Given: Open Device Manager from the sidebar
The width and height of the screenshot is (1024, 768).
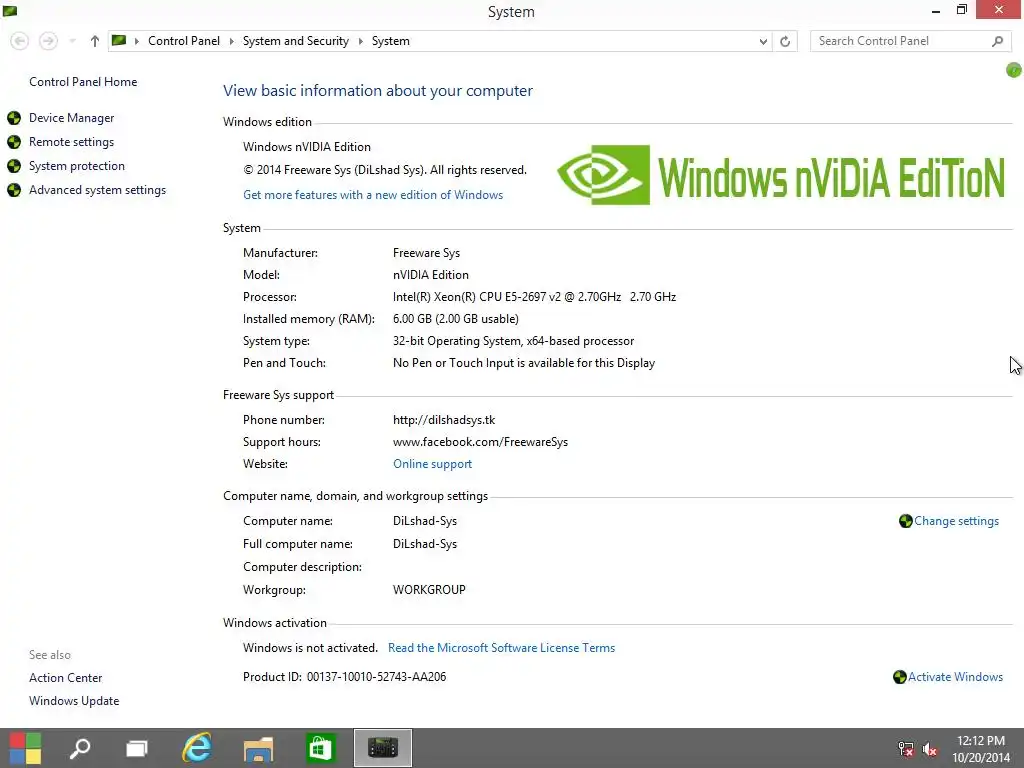Looking at the screenshot, I should [x=71, y=118].
